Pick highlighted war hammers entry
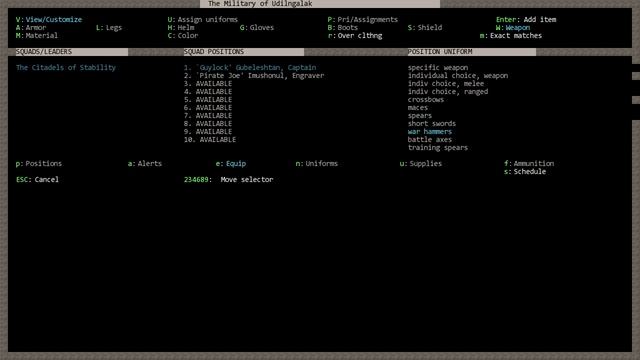 tap(430, 132)
